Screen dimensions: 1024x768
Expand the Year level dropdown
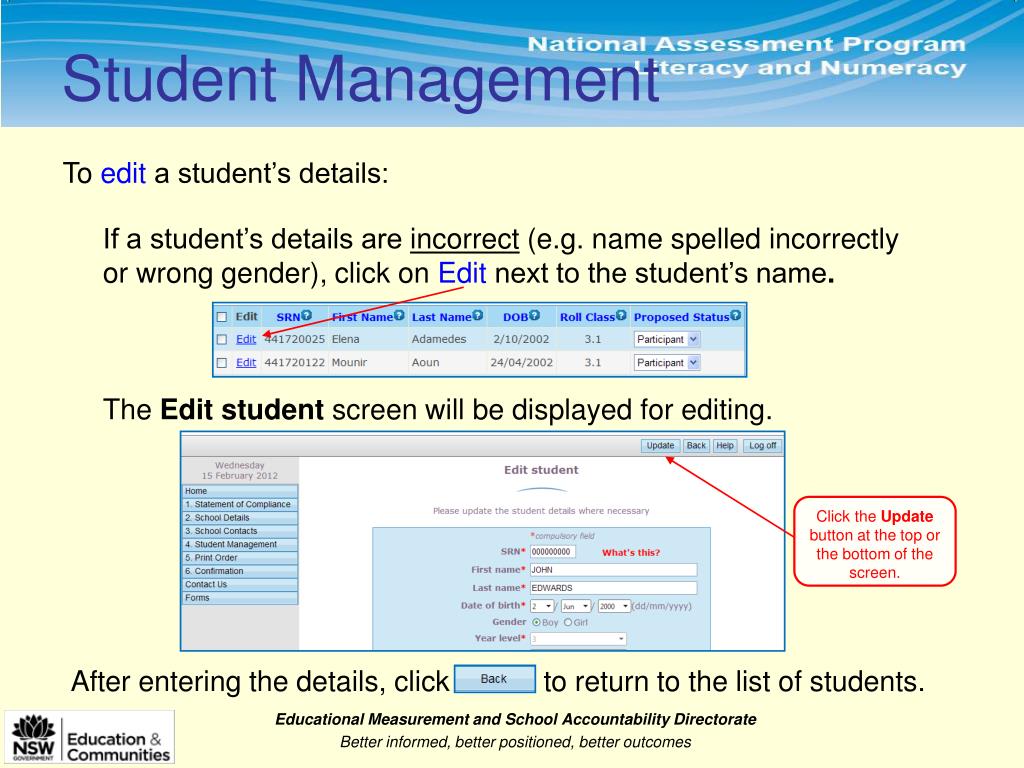pyautogui.click(x=578, y=639)
